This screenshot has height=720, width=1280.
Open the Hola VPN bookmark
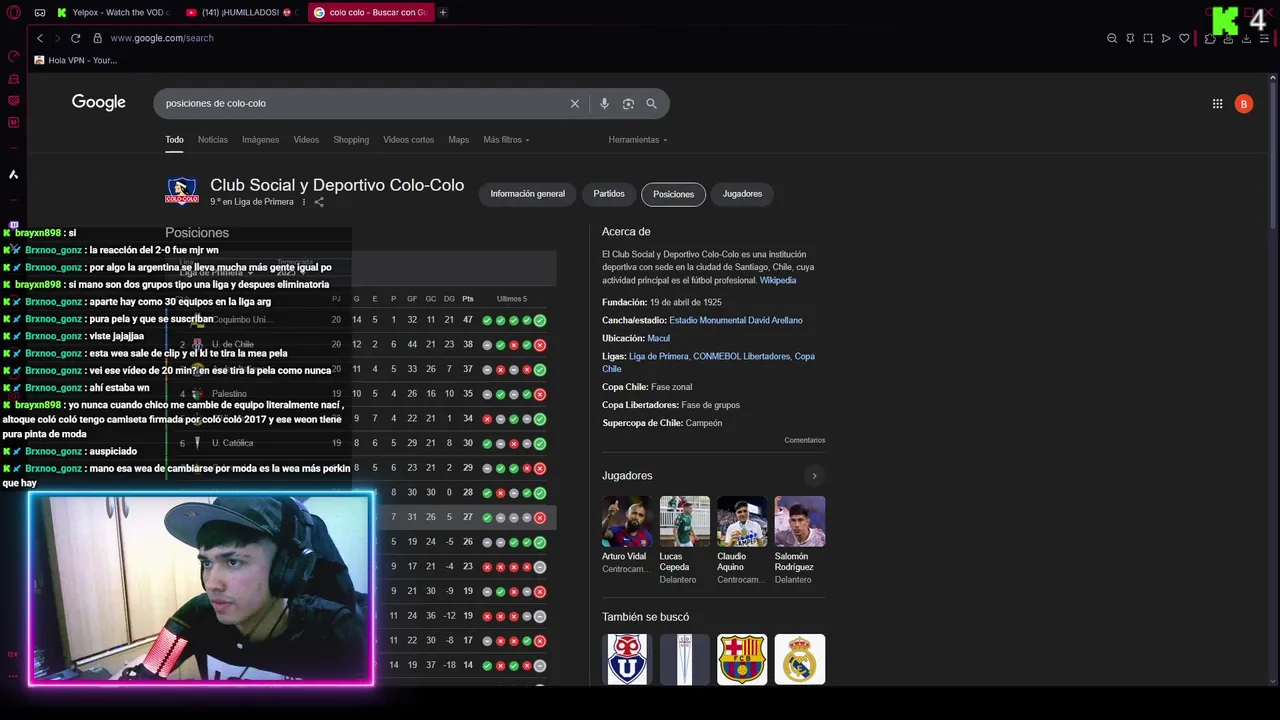click(x=76, y=60)
